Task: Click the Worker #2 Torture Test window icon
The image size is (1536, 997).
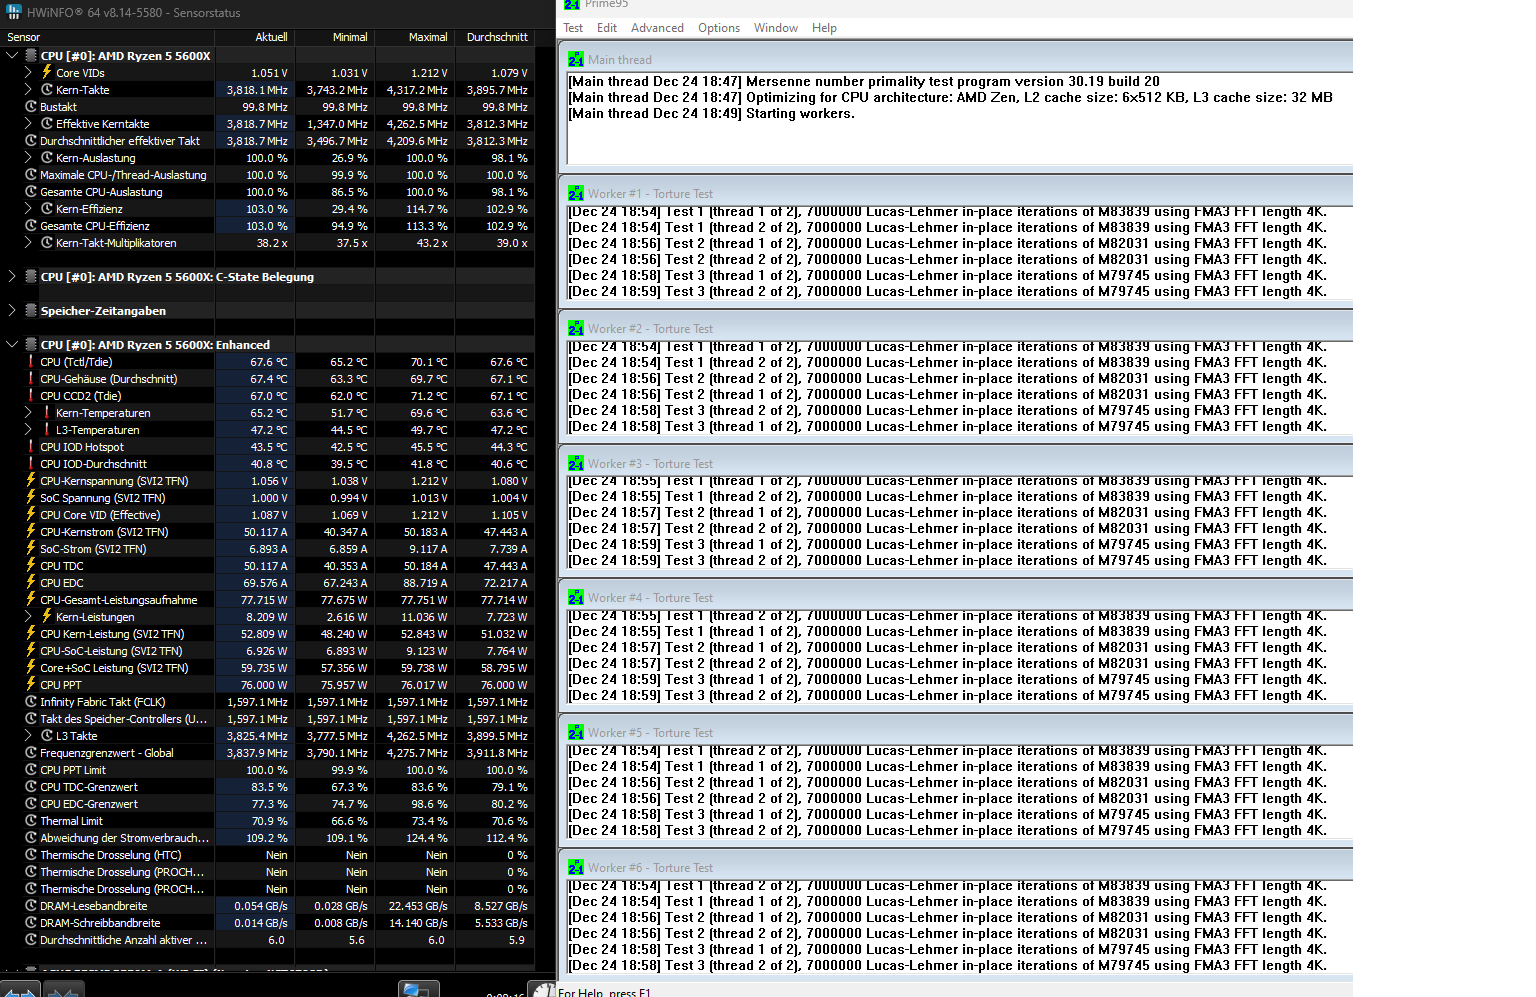Action: 576,329
